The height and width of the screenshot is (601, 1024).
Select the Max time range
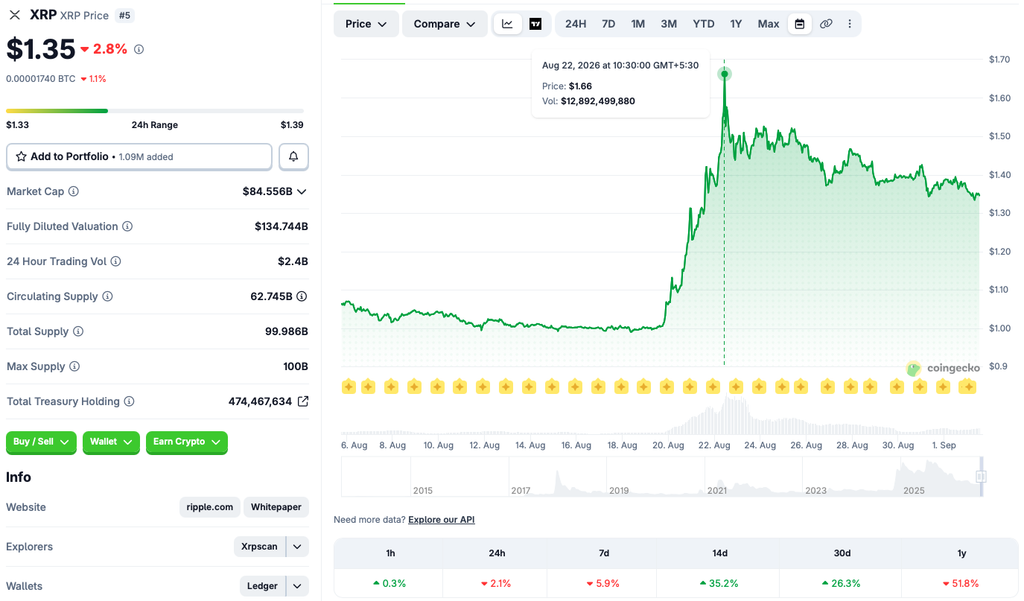tap(769, 24)
